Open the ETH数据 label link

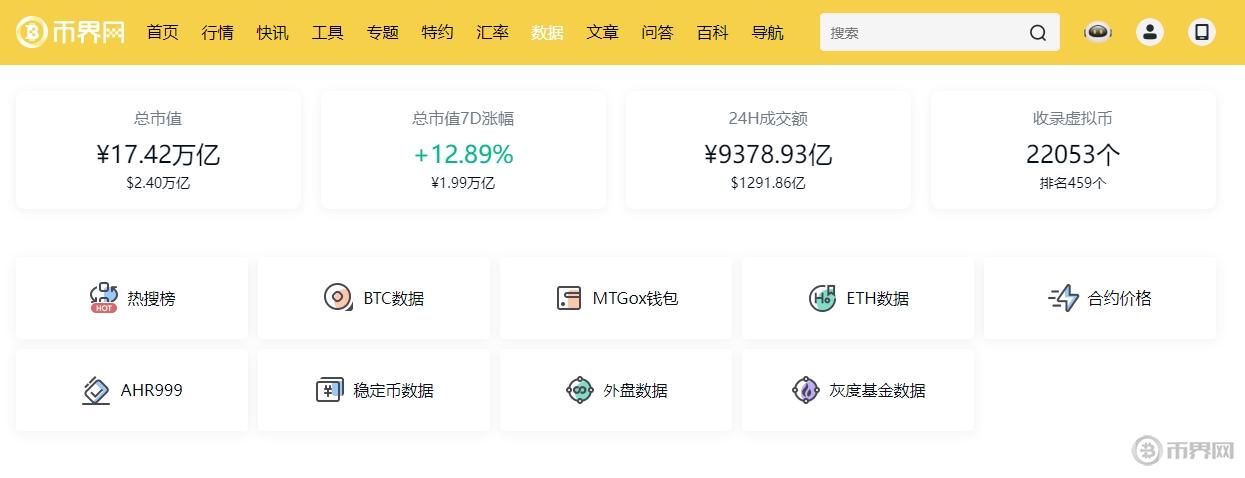pos(878,298)
